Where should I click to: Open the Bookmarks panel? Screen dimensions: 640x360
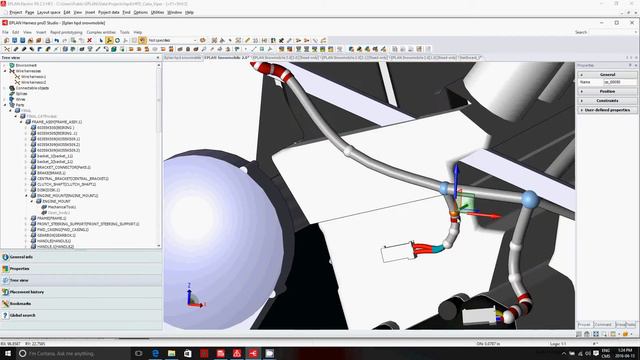click(x=81, y=304)
